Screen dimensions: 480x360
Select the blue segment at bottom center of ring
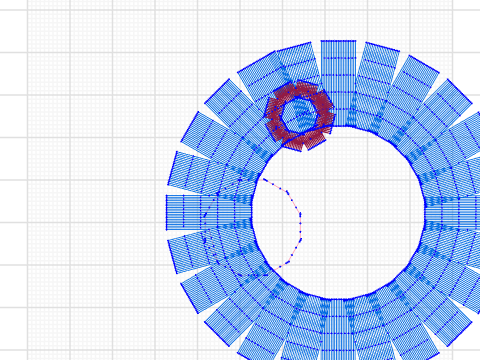pyautogui.click(x=338, y=330)
